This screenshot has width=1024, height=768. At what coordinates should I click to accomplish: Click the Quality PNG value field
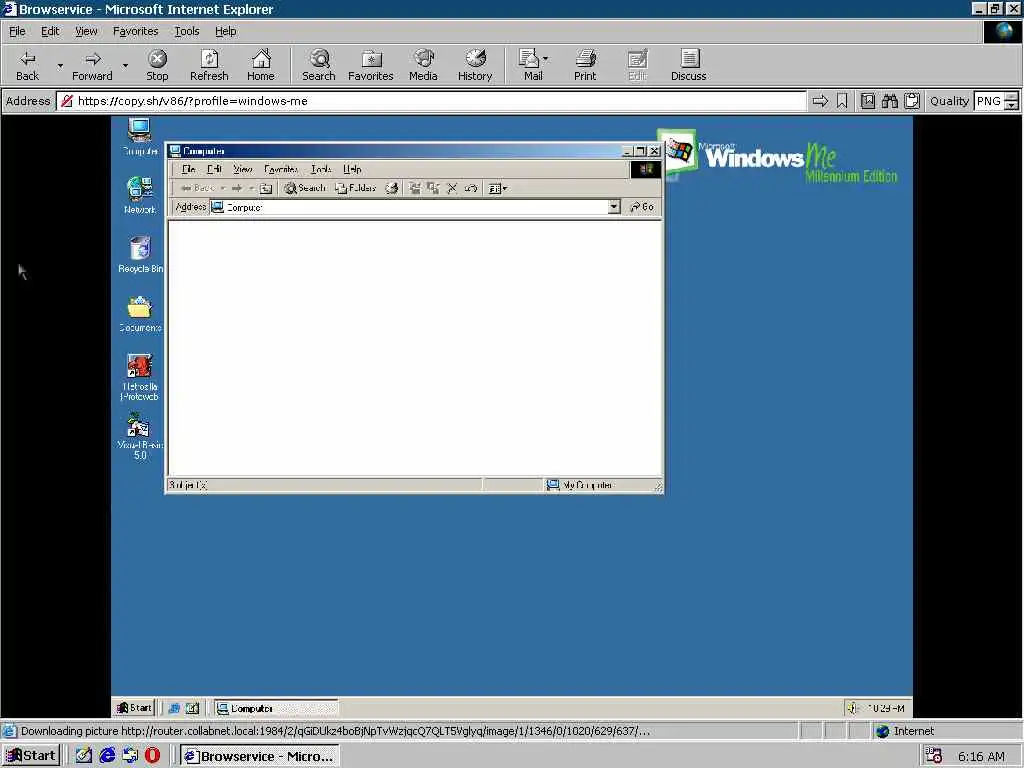coord(988,101)
